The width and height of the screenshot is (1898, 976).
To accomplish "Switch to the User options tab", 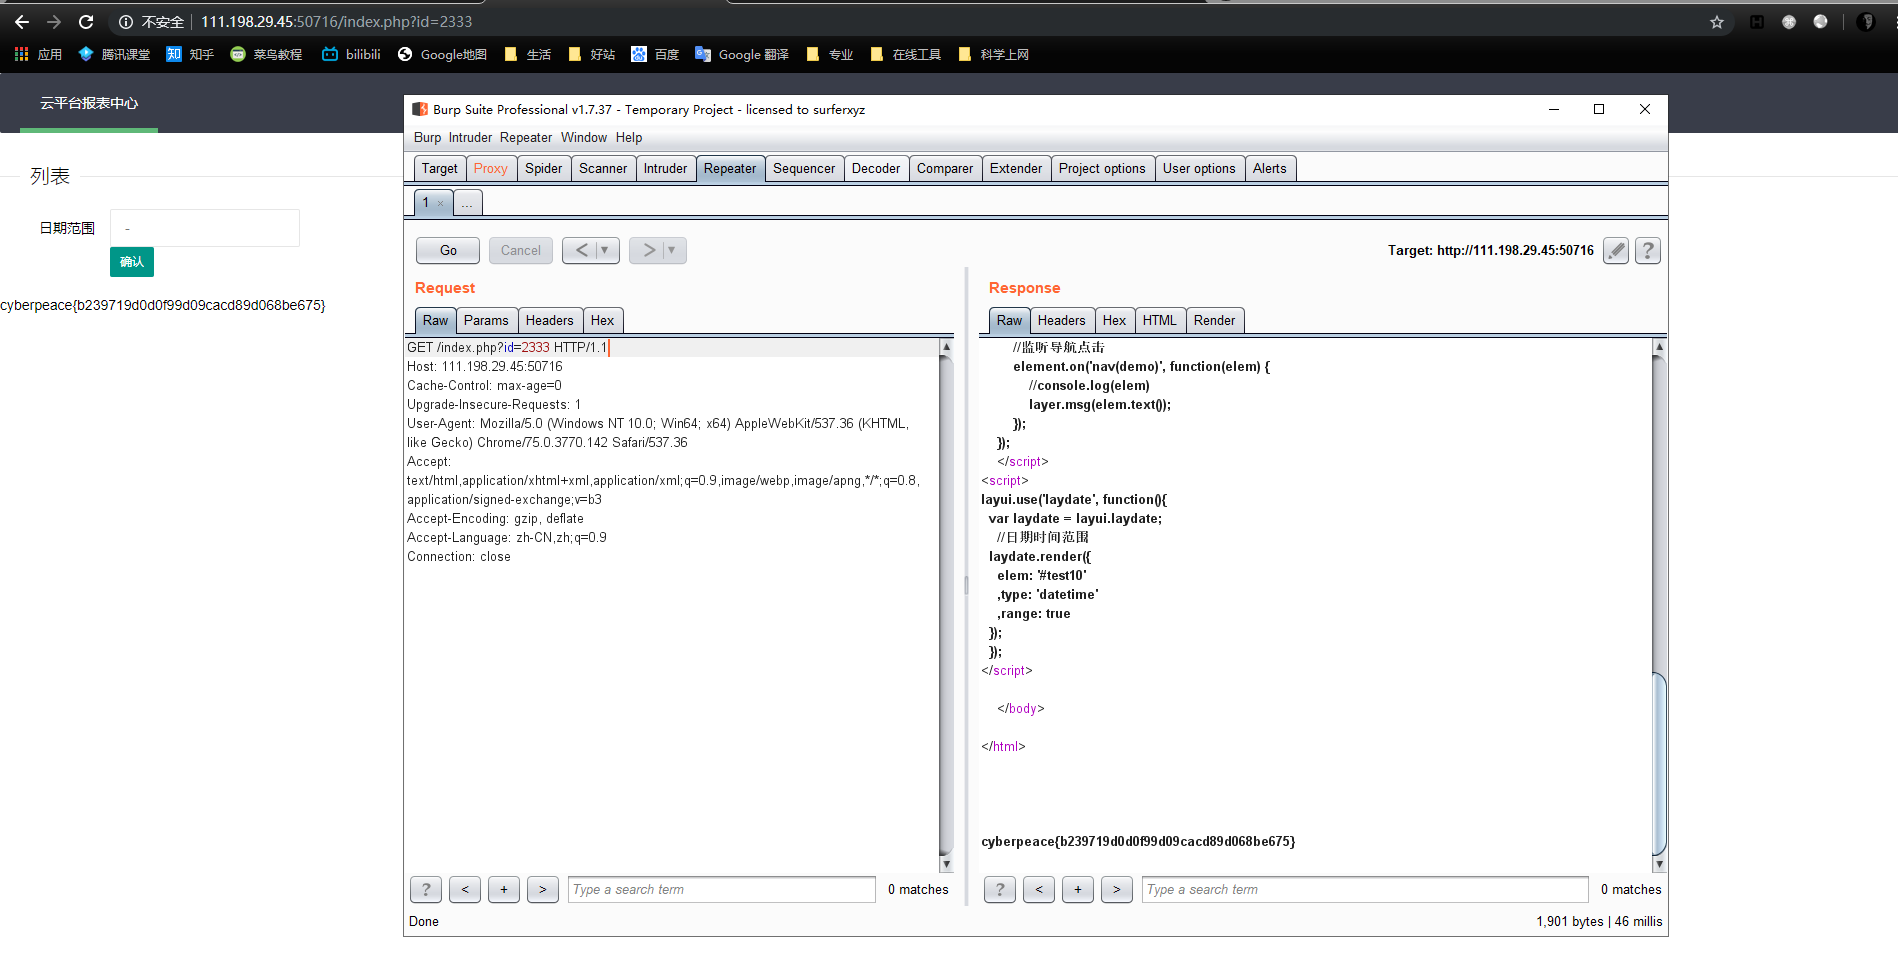I will (1199, 169).
